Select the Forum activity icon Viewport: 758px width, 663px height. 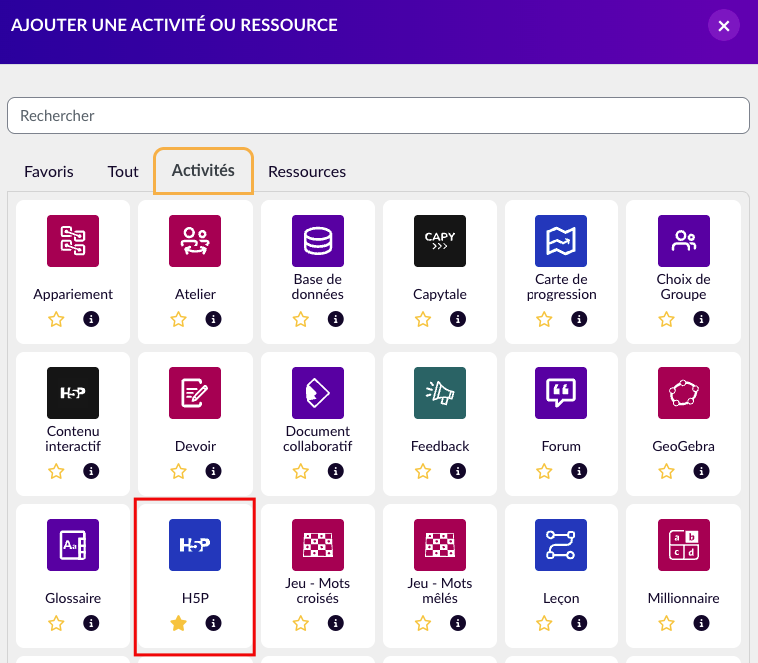click(561, 393)
